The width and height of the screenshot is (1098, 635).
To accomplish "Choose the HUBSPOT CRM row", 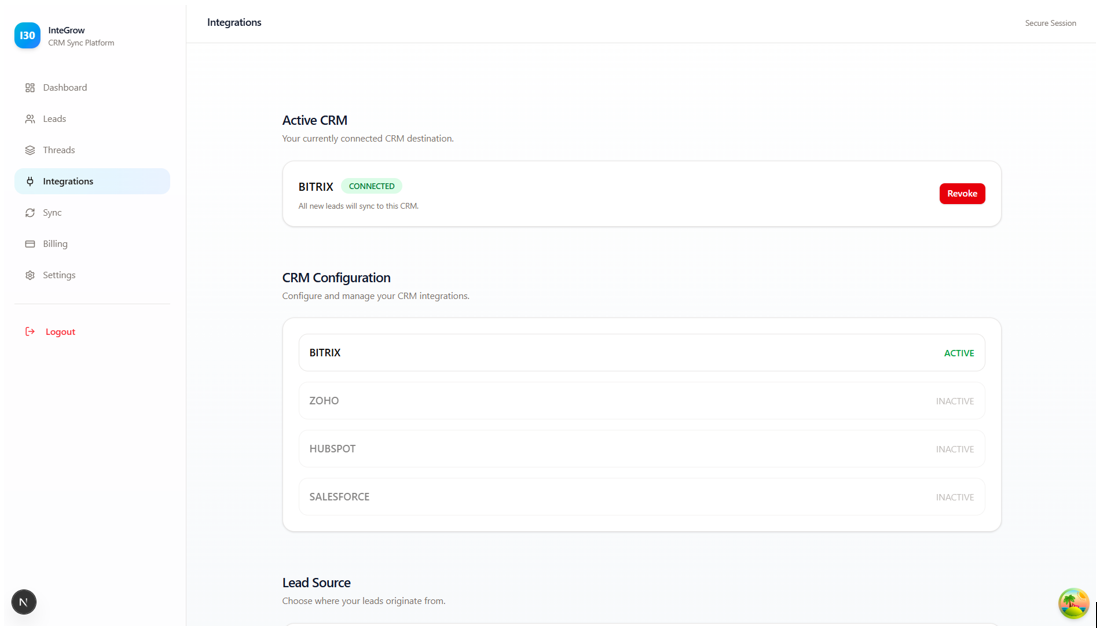I will click(641, 449).
